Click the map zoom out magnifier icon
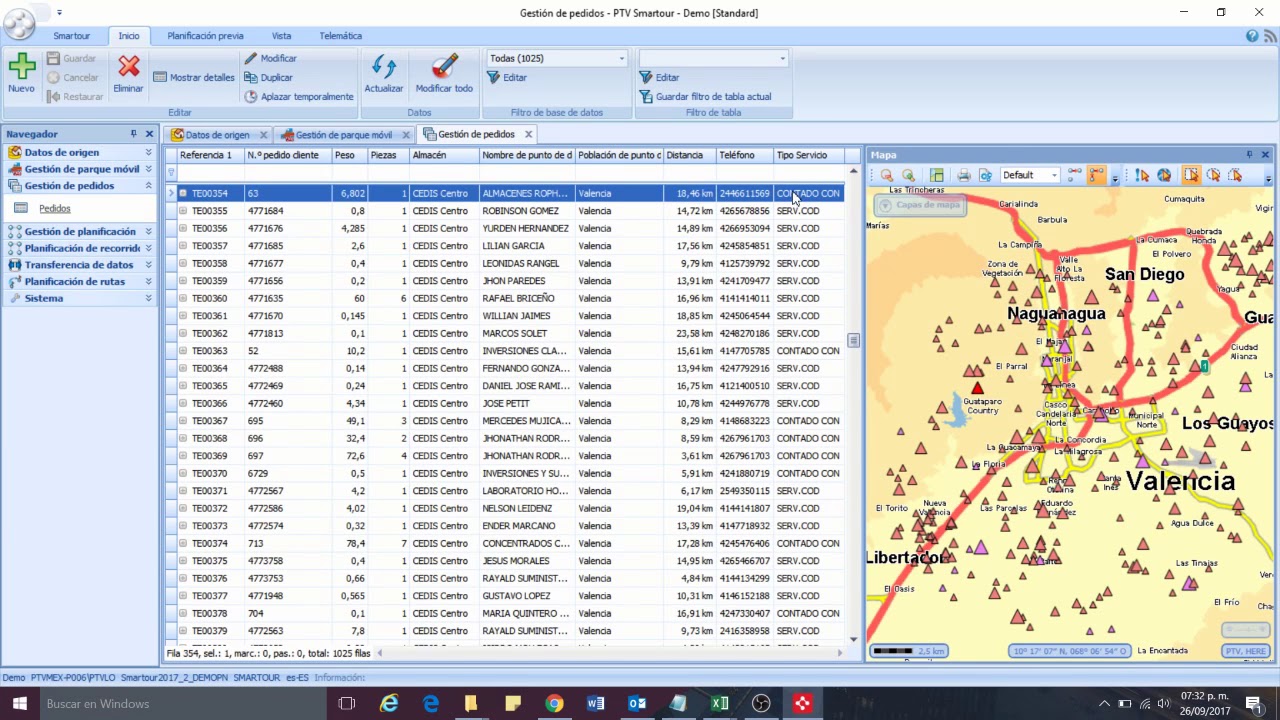The height and width of the screenshot is (720, 1280). click(x=886, y=175)
